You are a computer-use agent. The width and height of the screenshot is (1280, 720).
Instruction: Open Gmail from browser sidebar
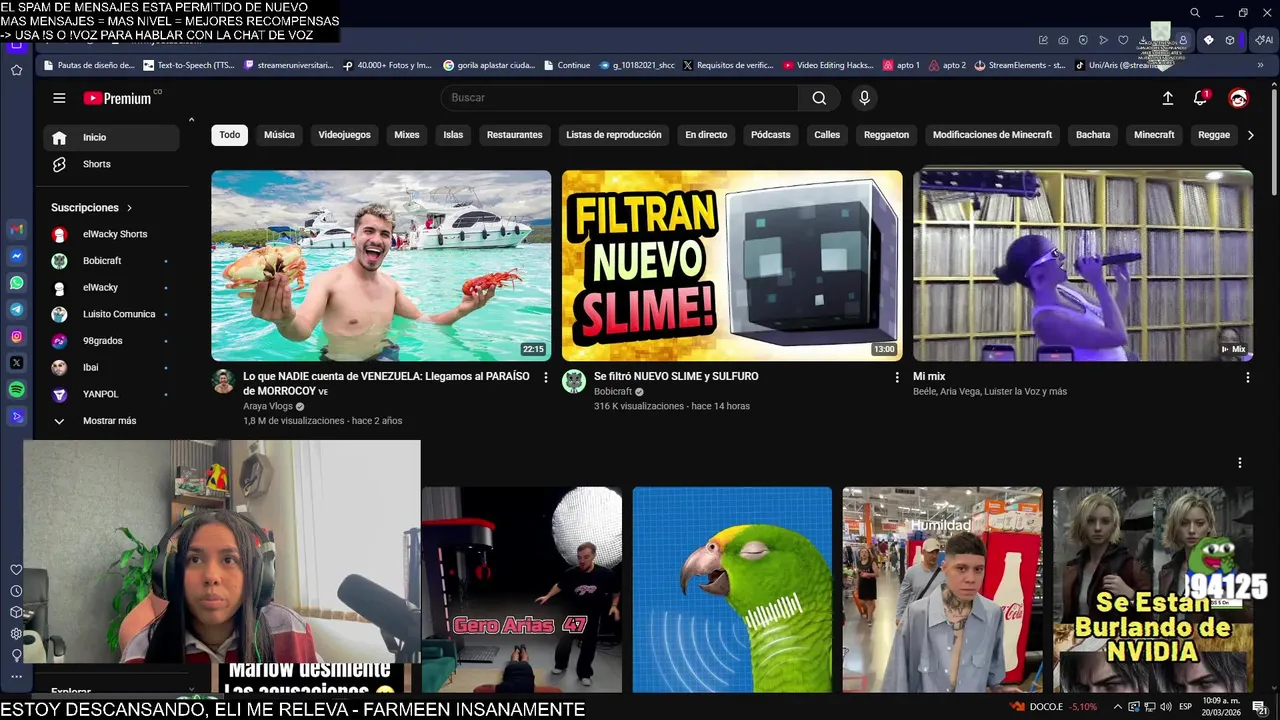coord(16,229)
